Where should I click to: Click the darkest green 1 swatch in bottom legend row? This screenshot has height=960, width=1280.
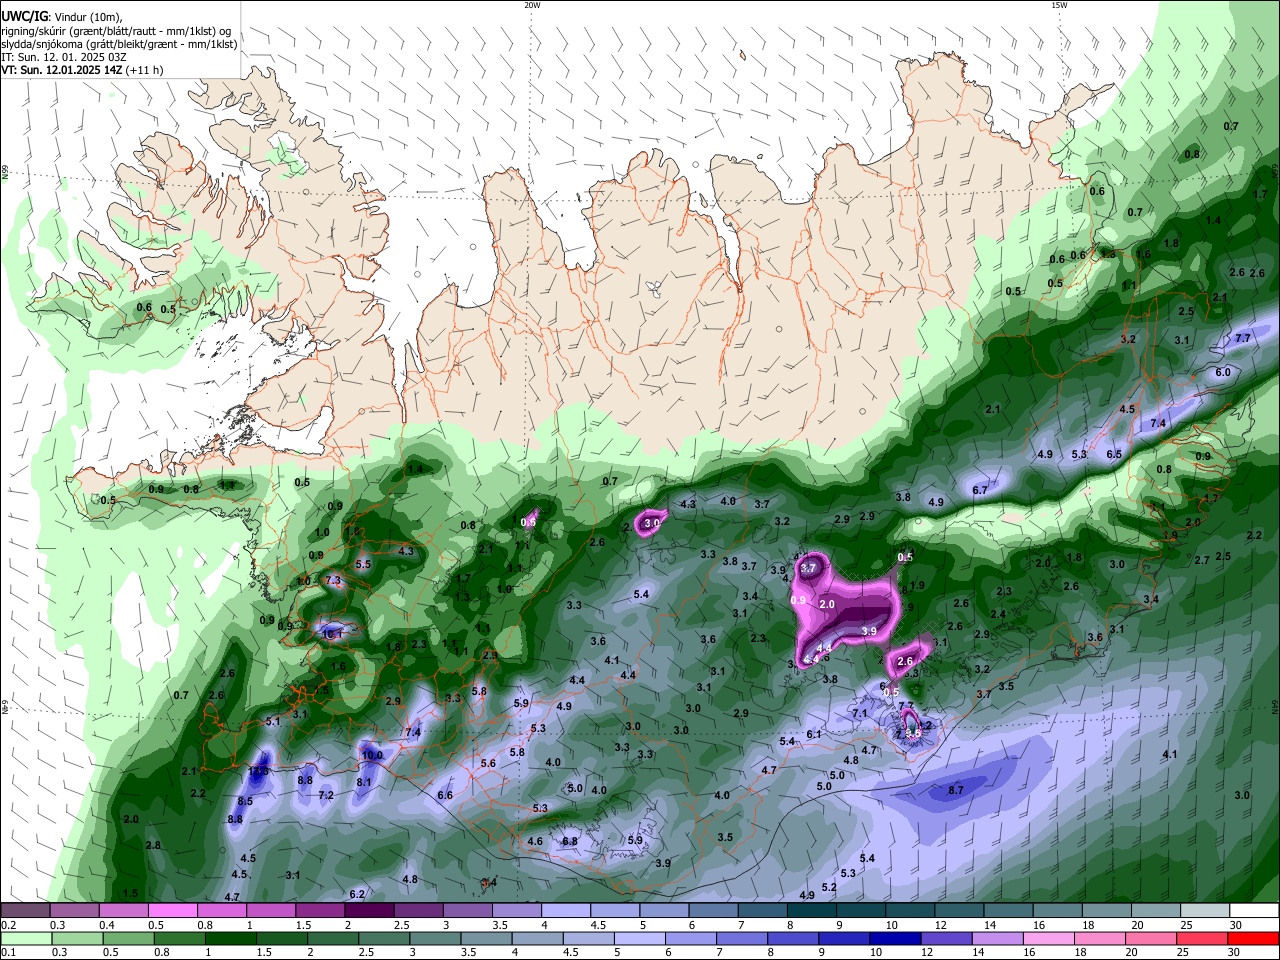tap(230, 938)
